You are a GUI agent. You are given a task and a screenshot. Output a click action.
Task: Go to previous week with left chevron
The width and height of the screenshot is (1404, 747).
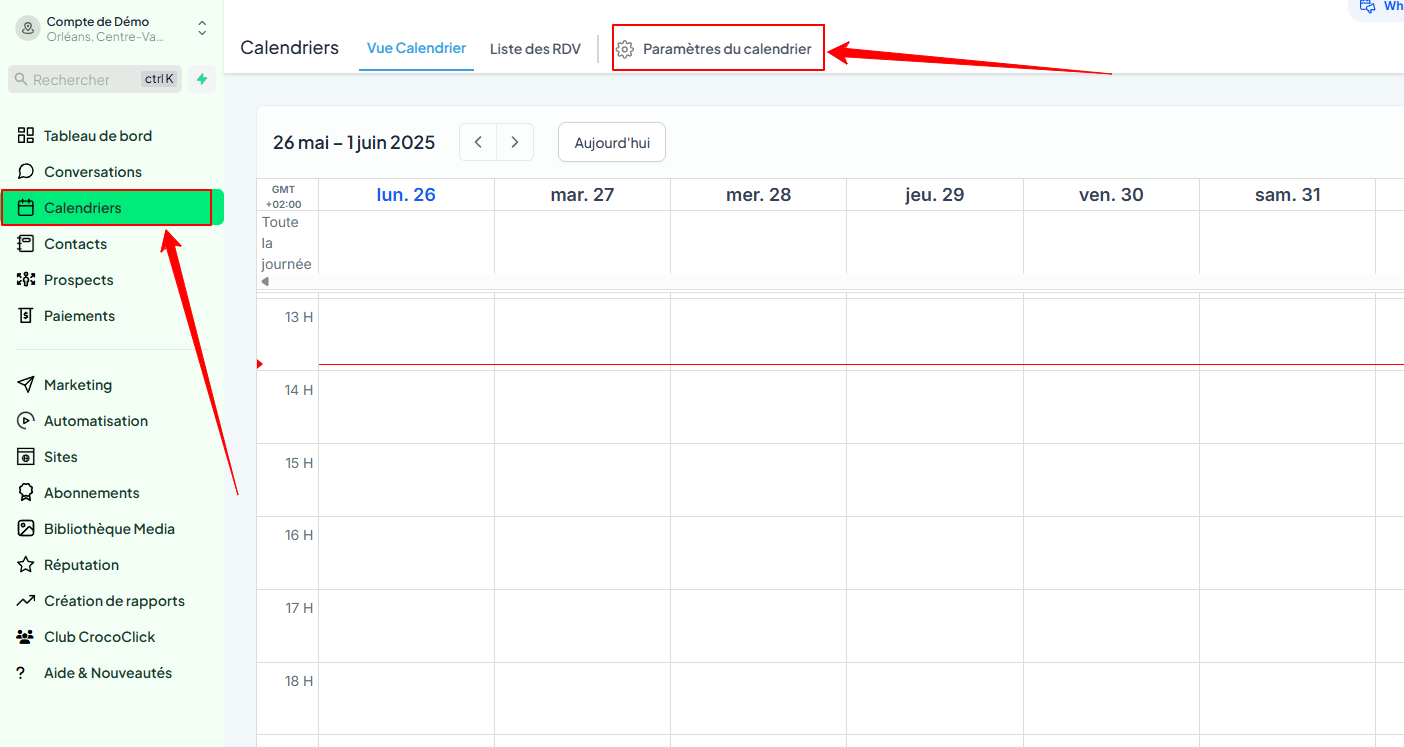pos(478,142)
